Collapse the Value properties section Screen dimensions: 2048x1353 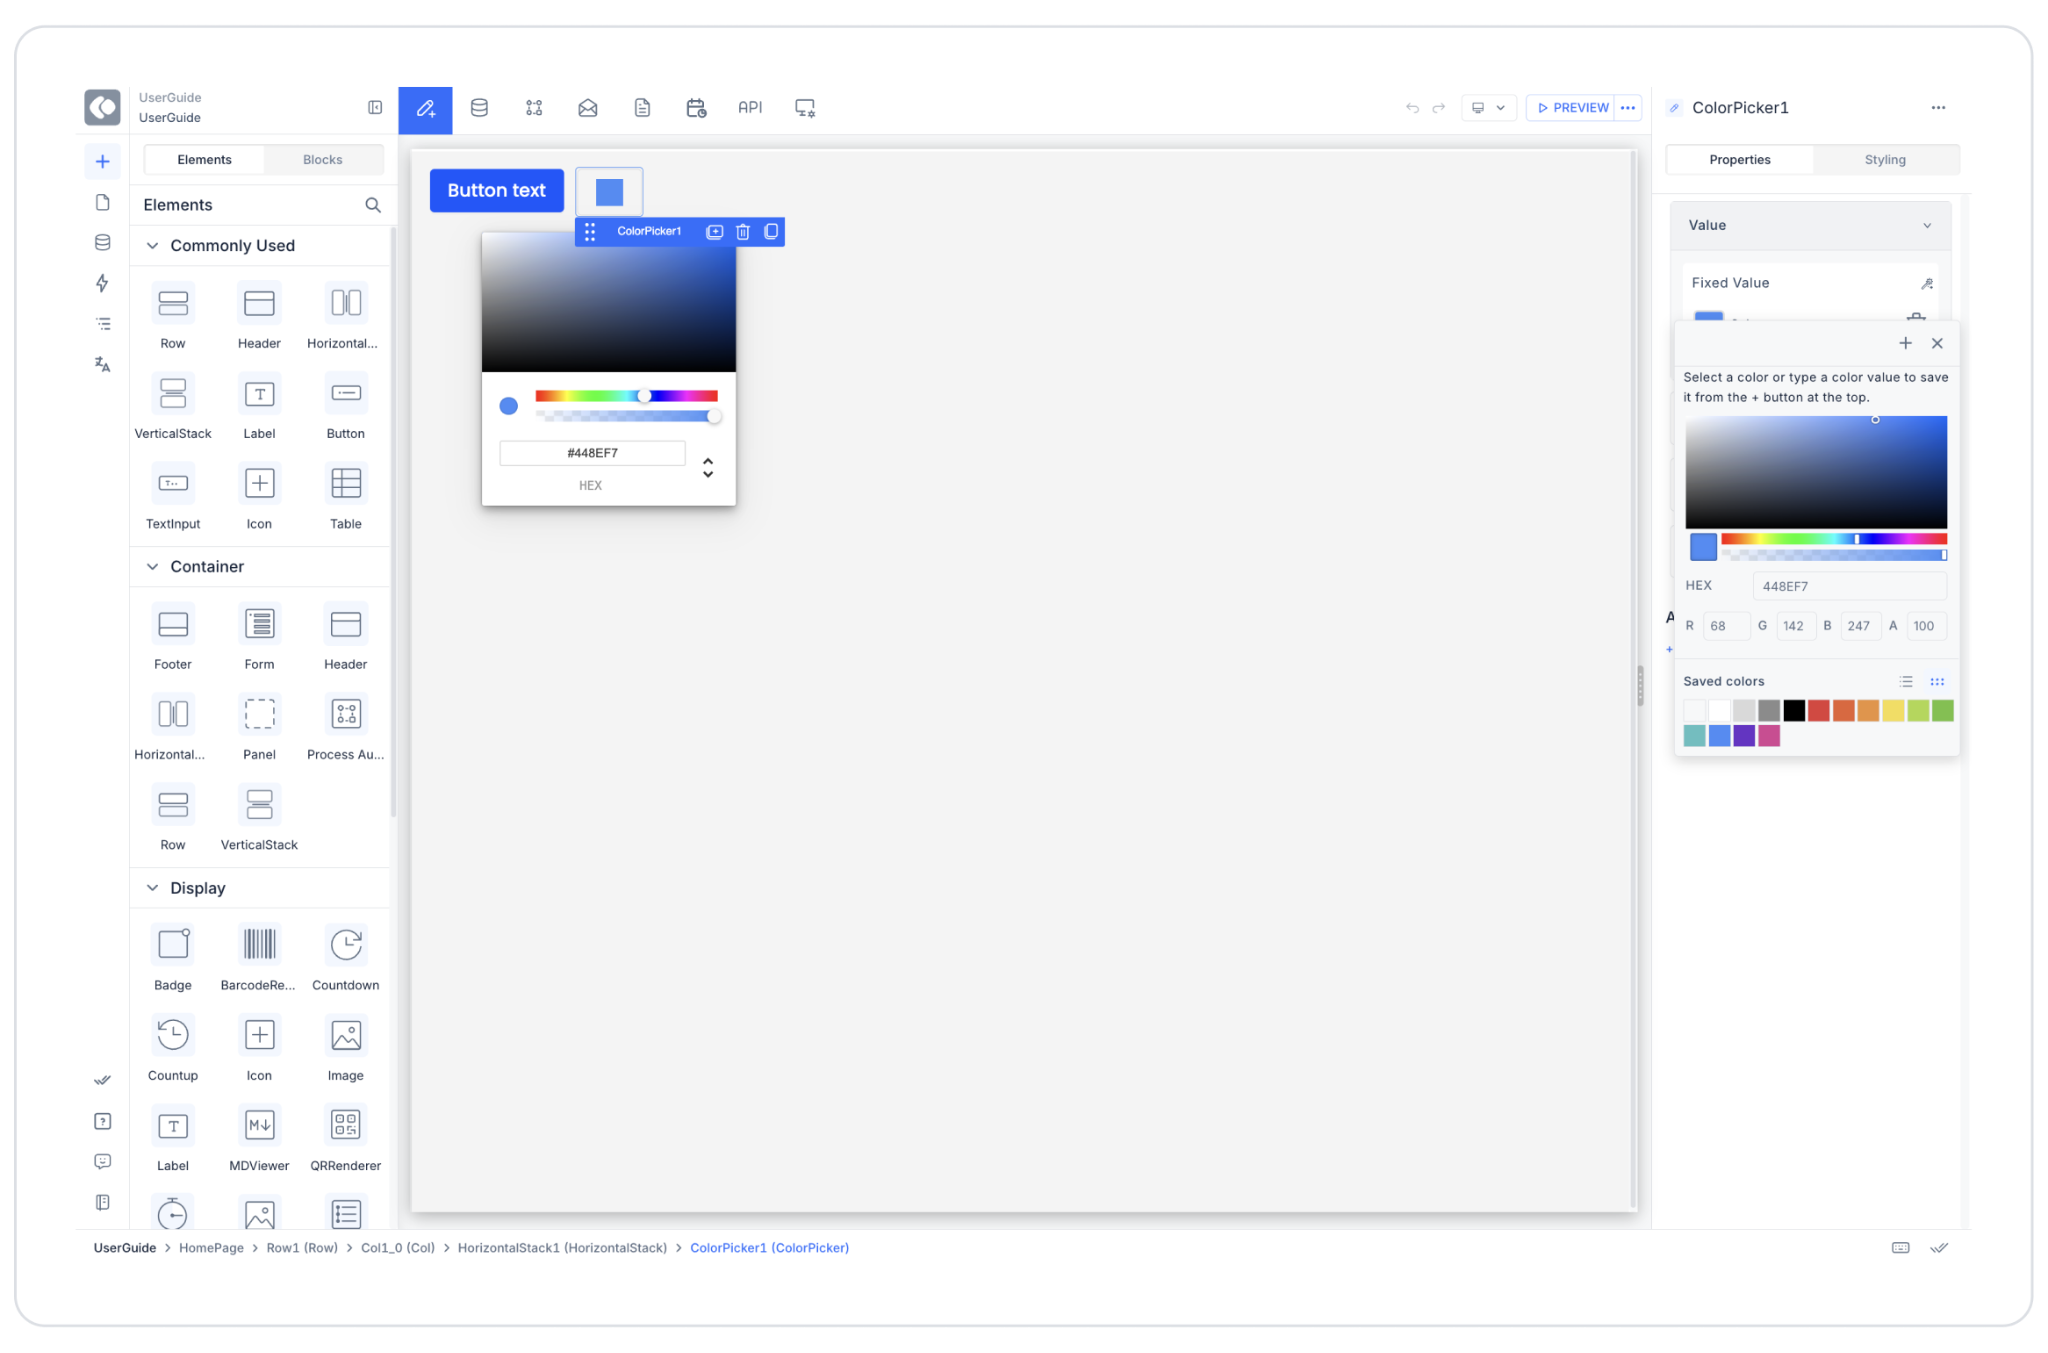click(x=1927, y=226)
